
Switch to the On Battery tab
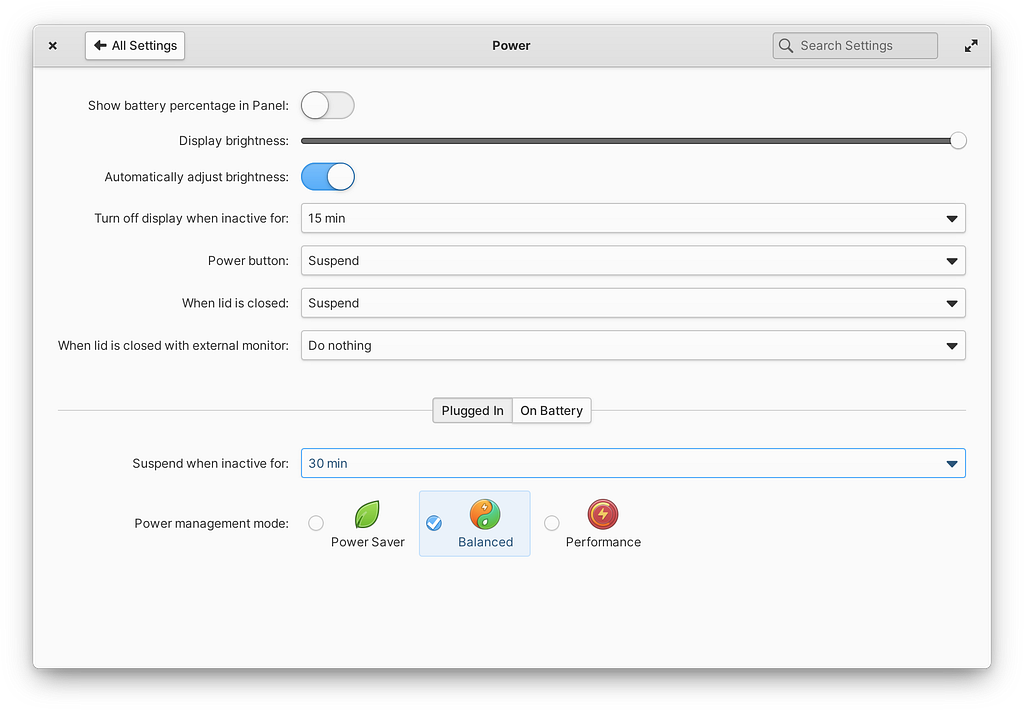tap(552, 411)
